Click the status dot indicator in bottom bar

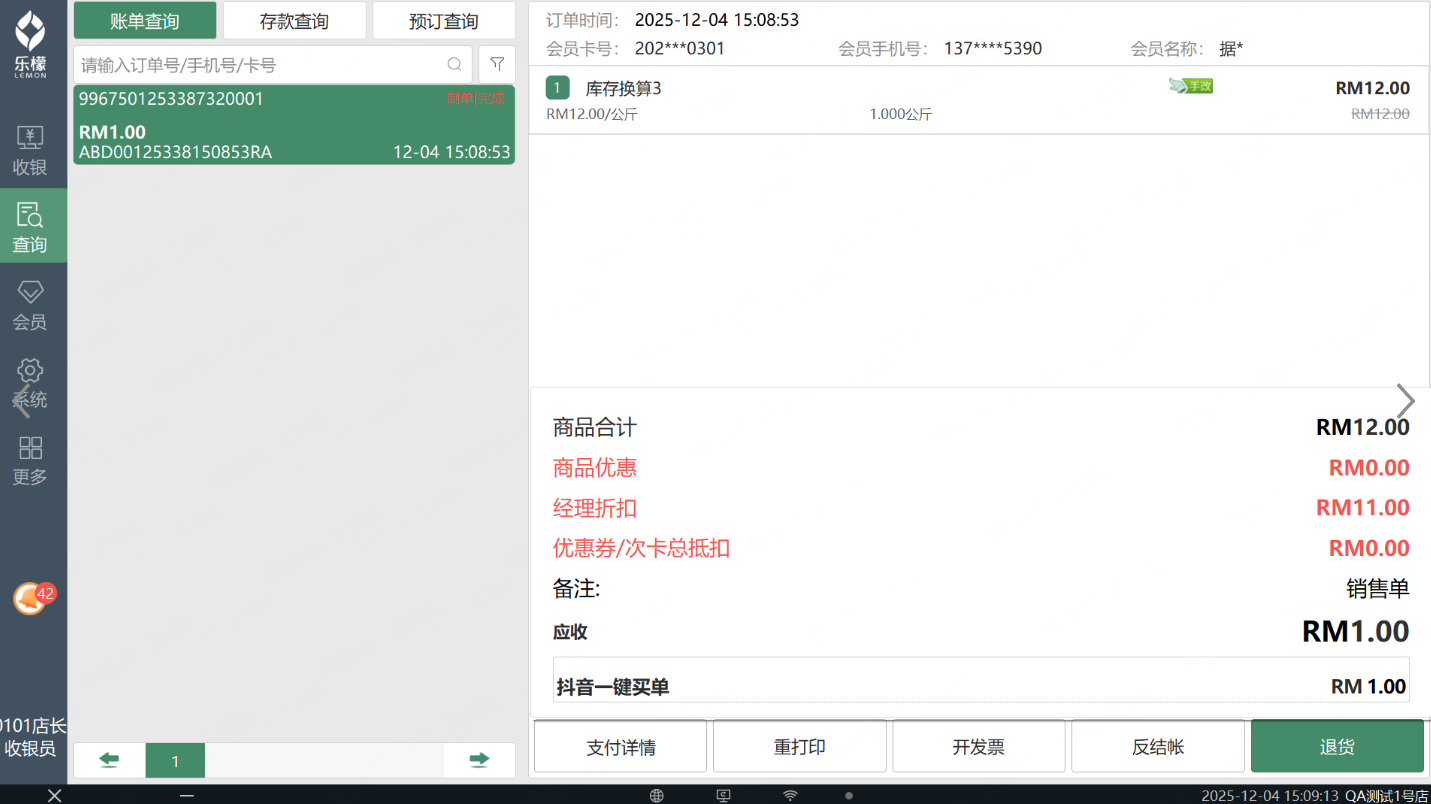(849, 796)
